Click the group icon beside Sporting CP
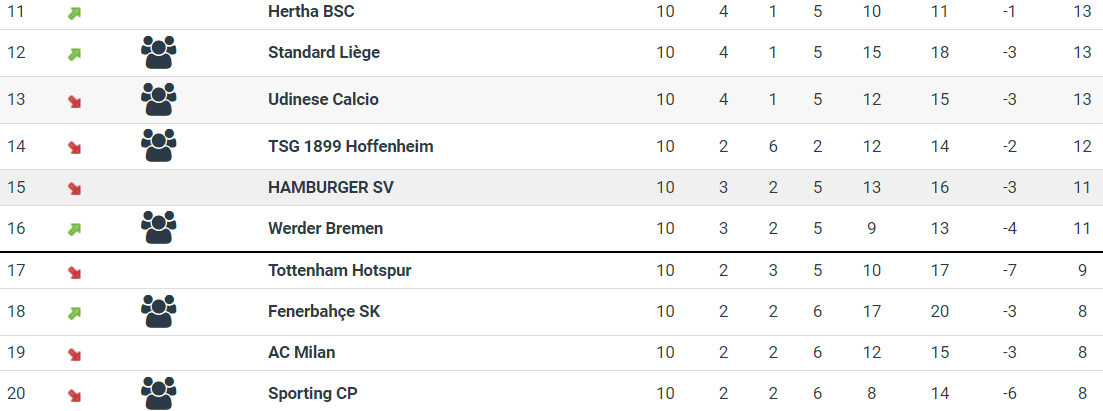Image resolution: width=1103 pixels, height=411 pixels. pos(159,393)
